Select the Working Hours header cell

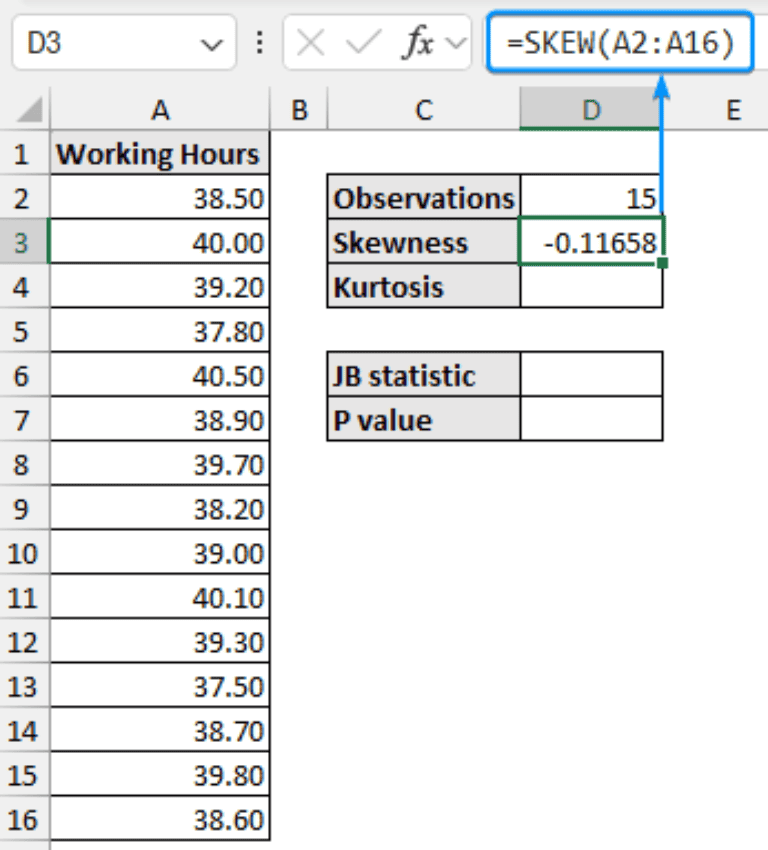point(159,154)
